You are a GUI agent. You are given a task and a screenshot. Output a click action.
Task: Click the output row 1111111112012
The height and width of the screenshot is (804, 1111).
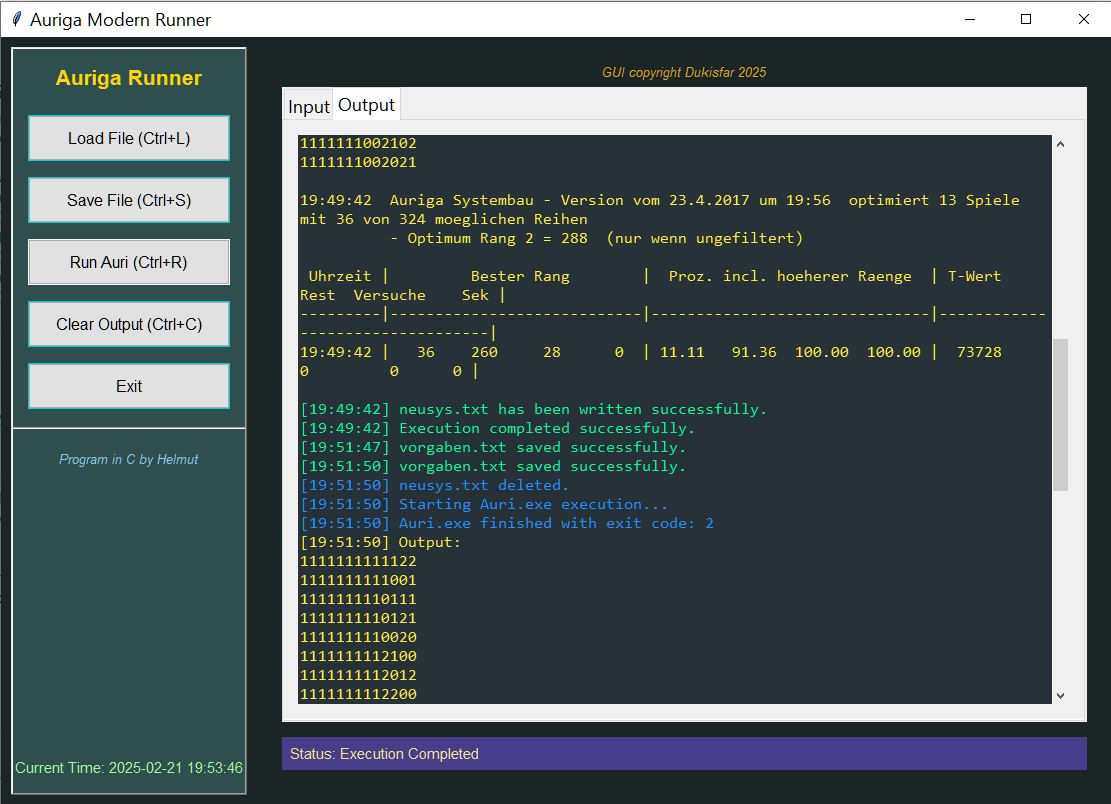359,676
